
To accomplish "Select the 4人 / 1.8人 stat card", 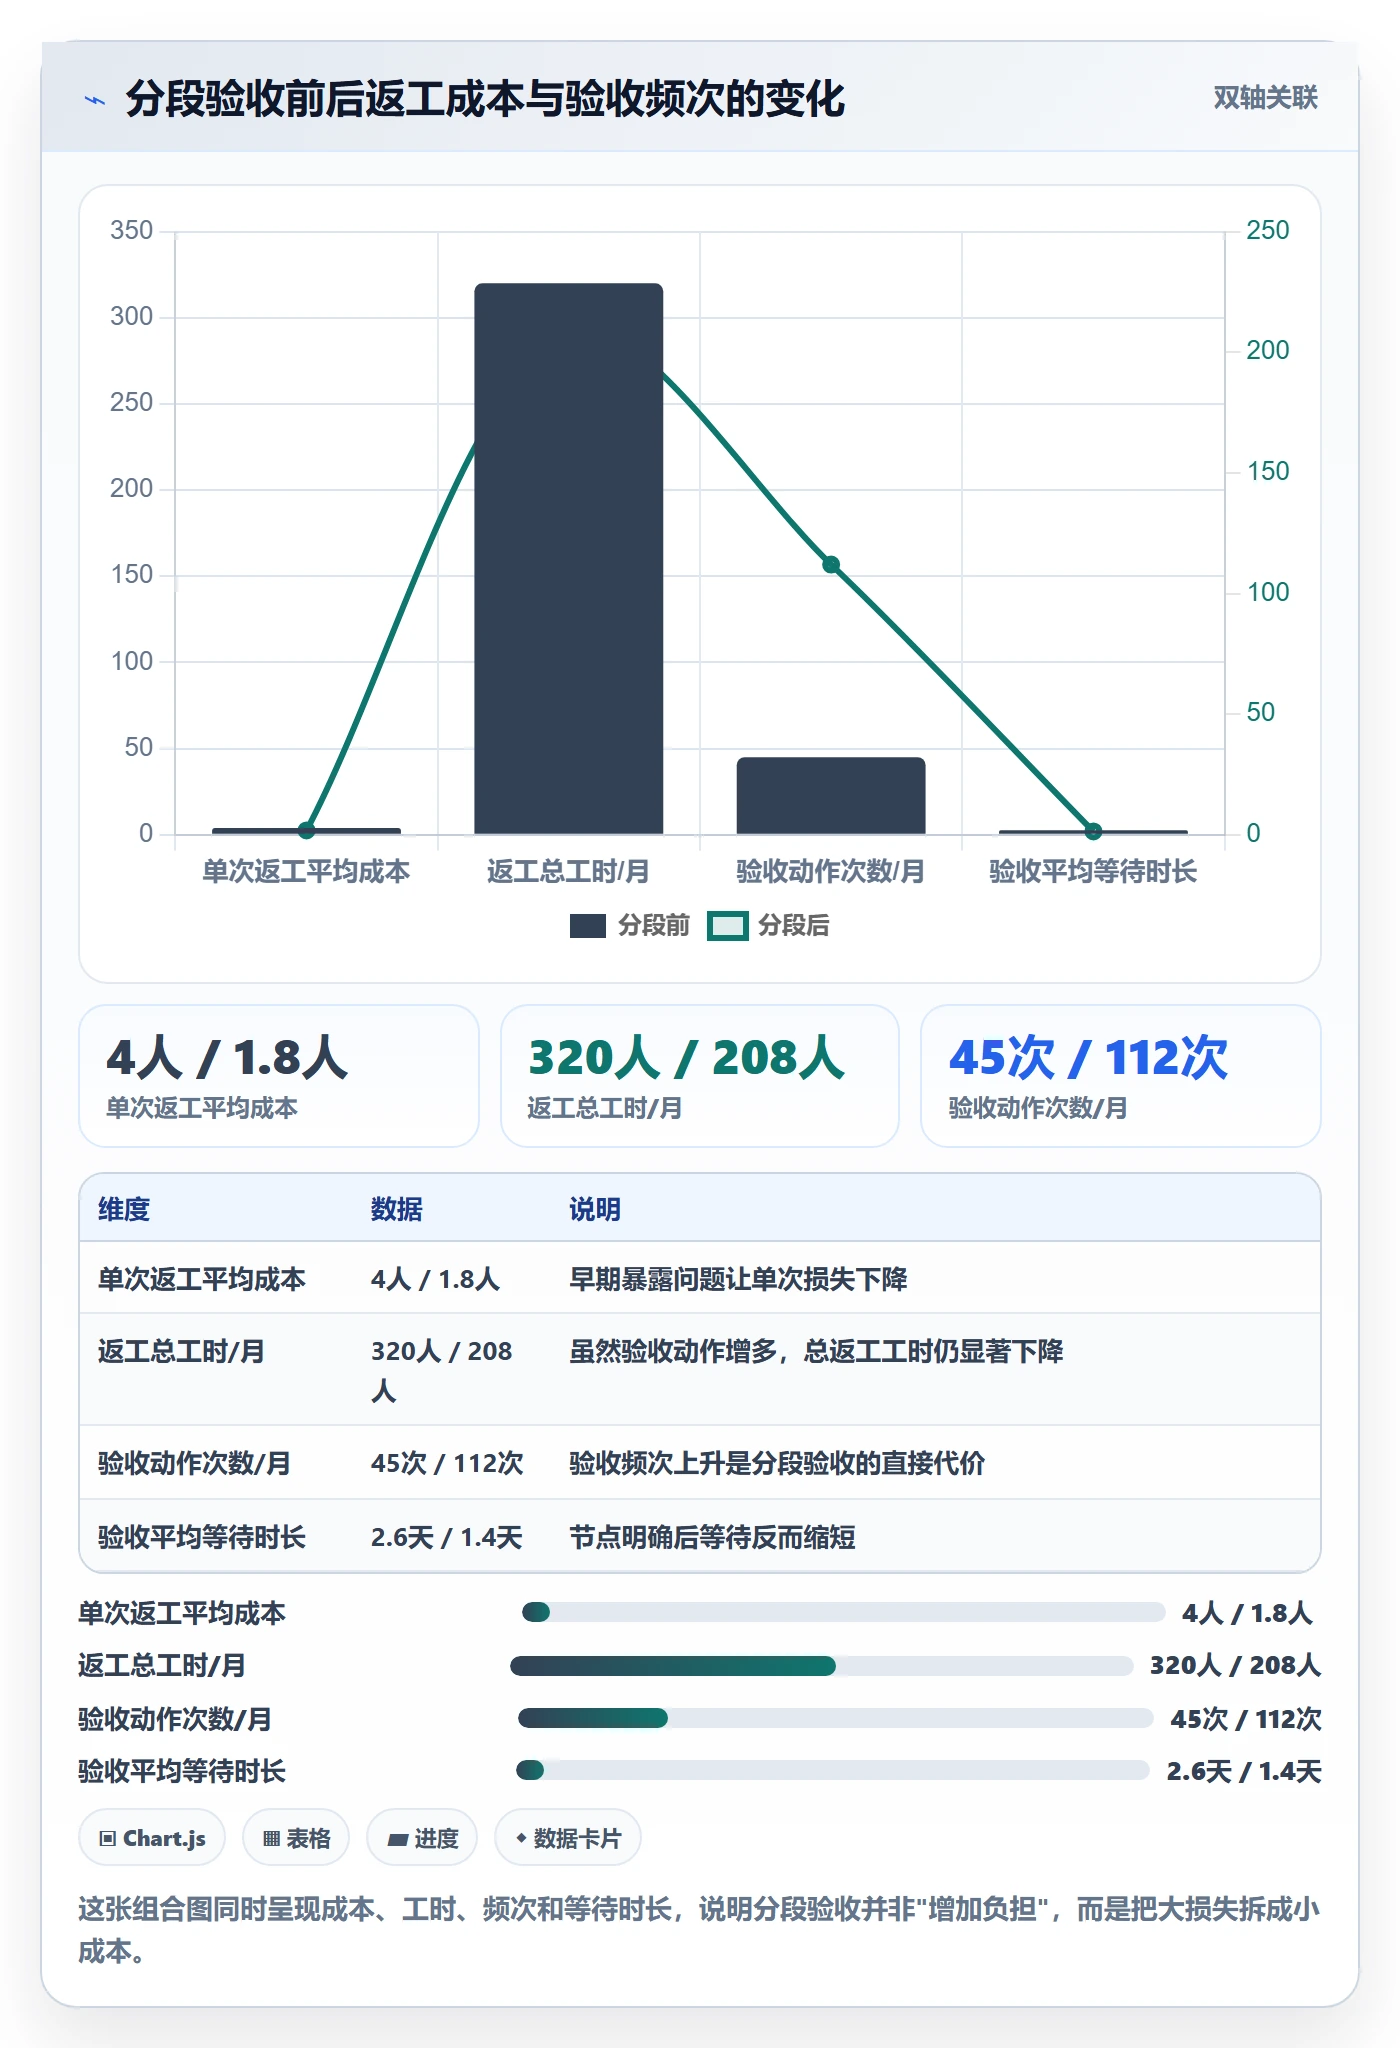I will pos(279,1075).
